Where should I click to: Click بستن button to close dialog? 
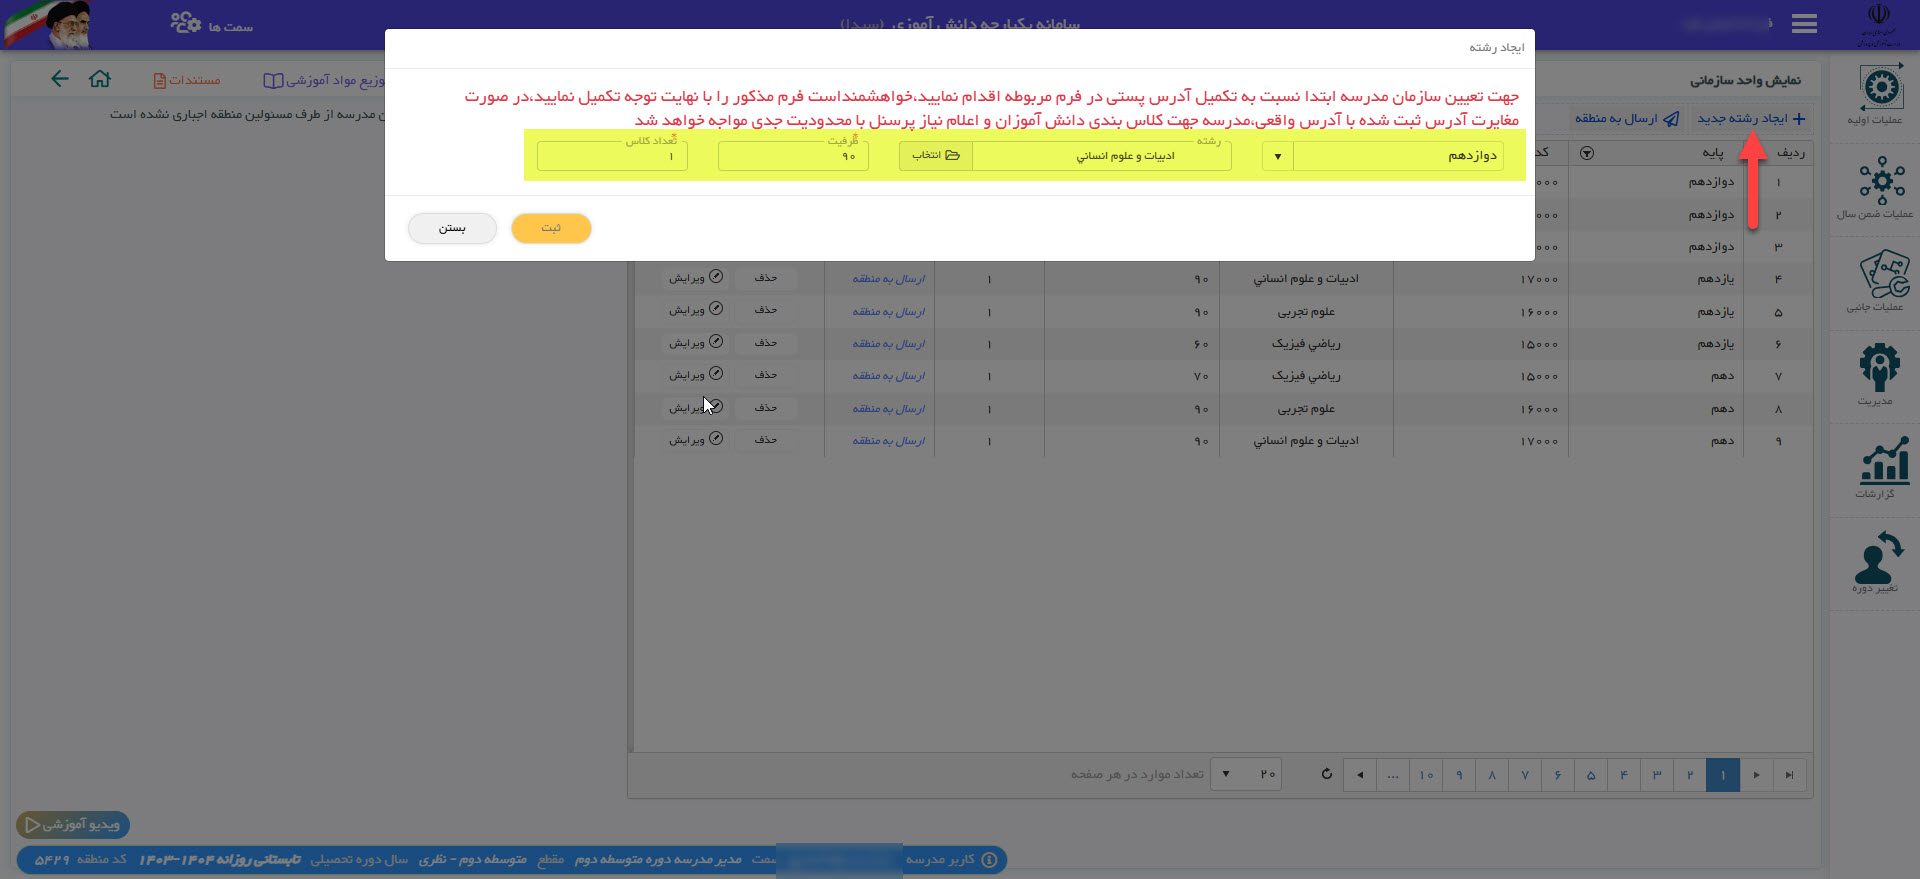tap(452, 228)
